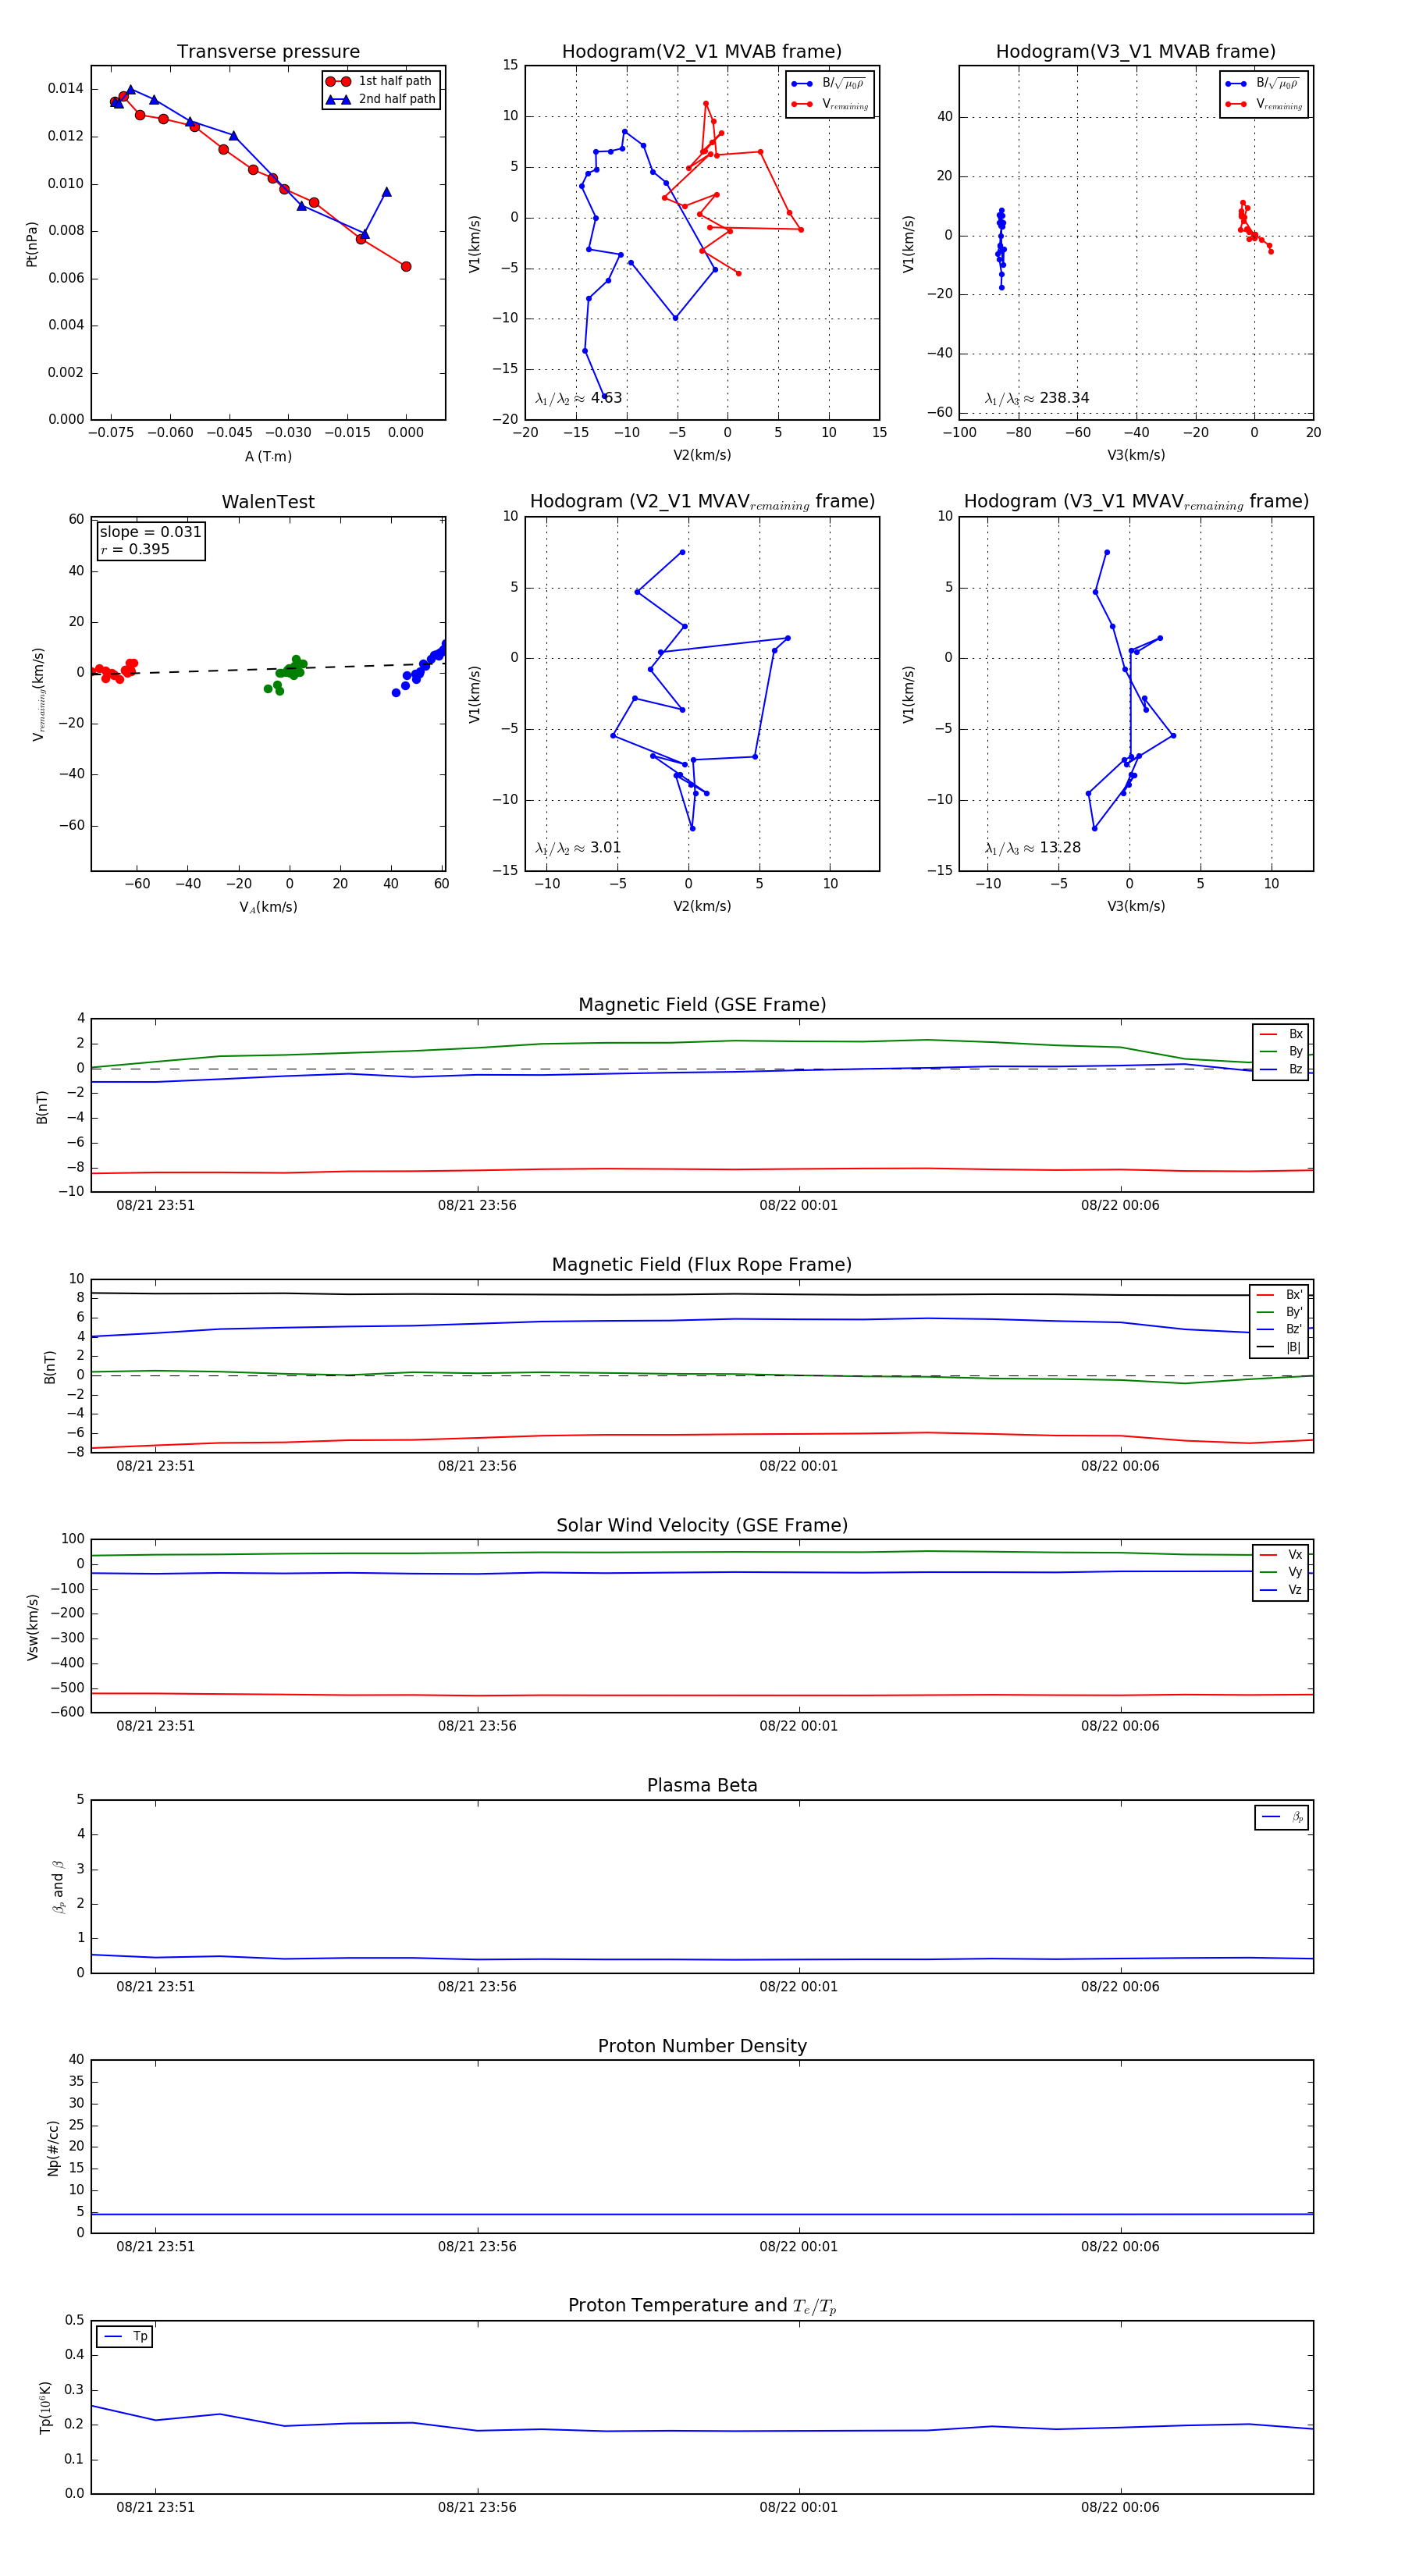
Task: Select the Tp legend entry
Action: point(124,2336)
